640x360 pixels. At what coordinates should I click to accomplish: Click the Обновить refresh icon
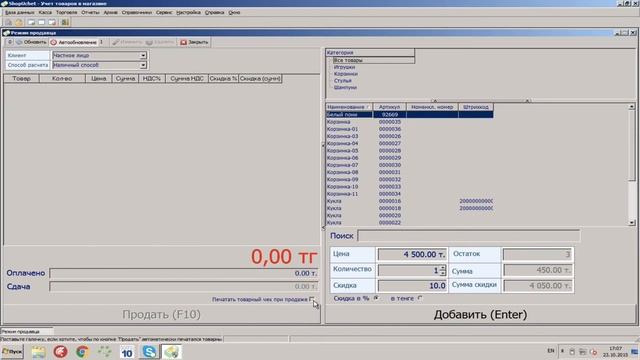[x=19, y=42]
